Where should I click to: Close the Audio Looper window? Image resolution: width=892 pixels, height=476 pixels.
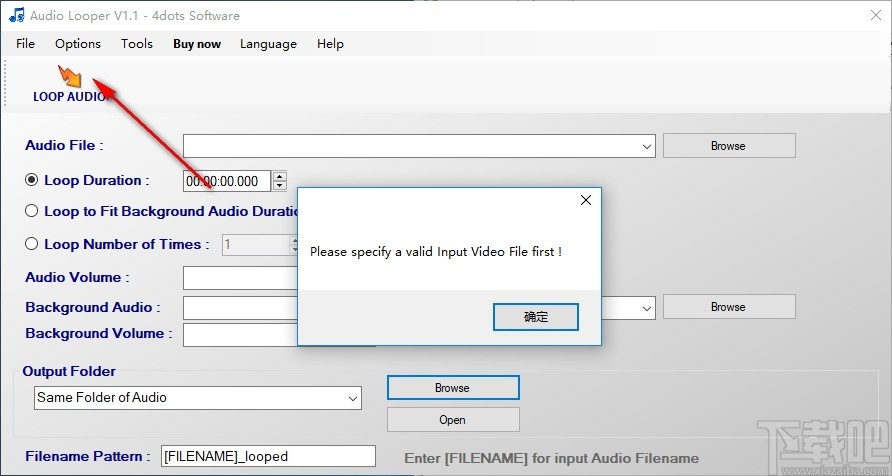click(x=876, y=15)
